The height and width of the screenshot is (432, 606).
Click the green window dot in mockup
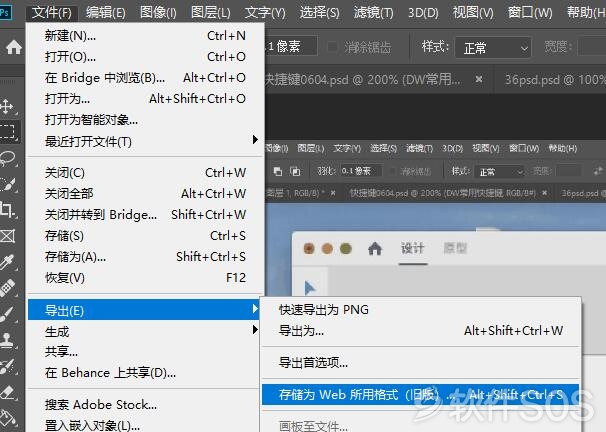(x=346, y=248)
